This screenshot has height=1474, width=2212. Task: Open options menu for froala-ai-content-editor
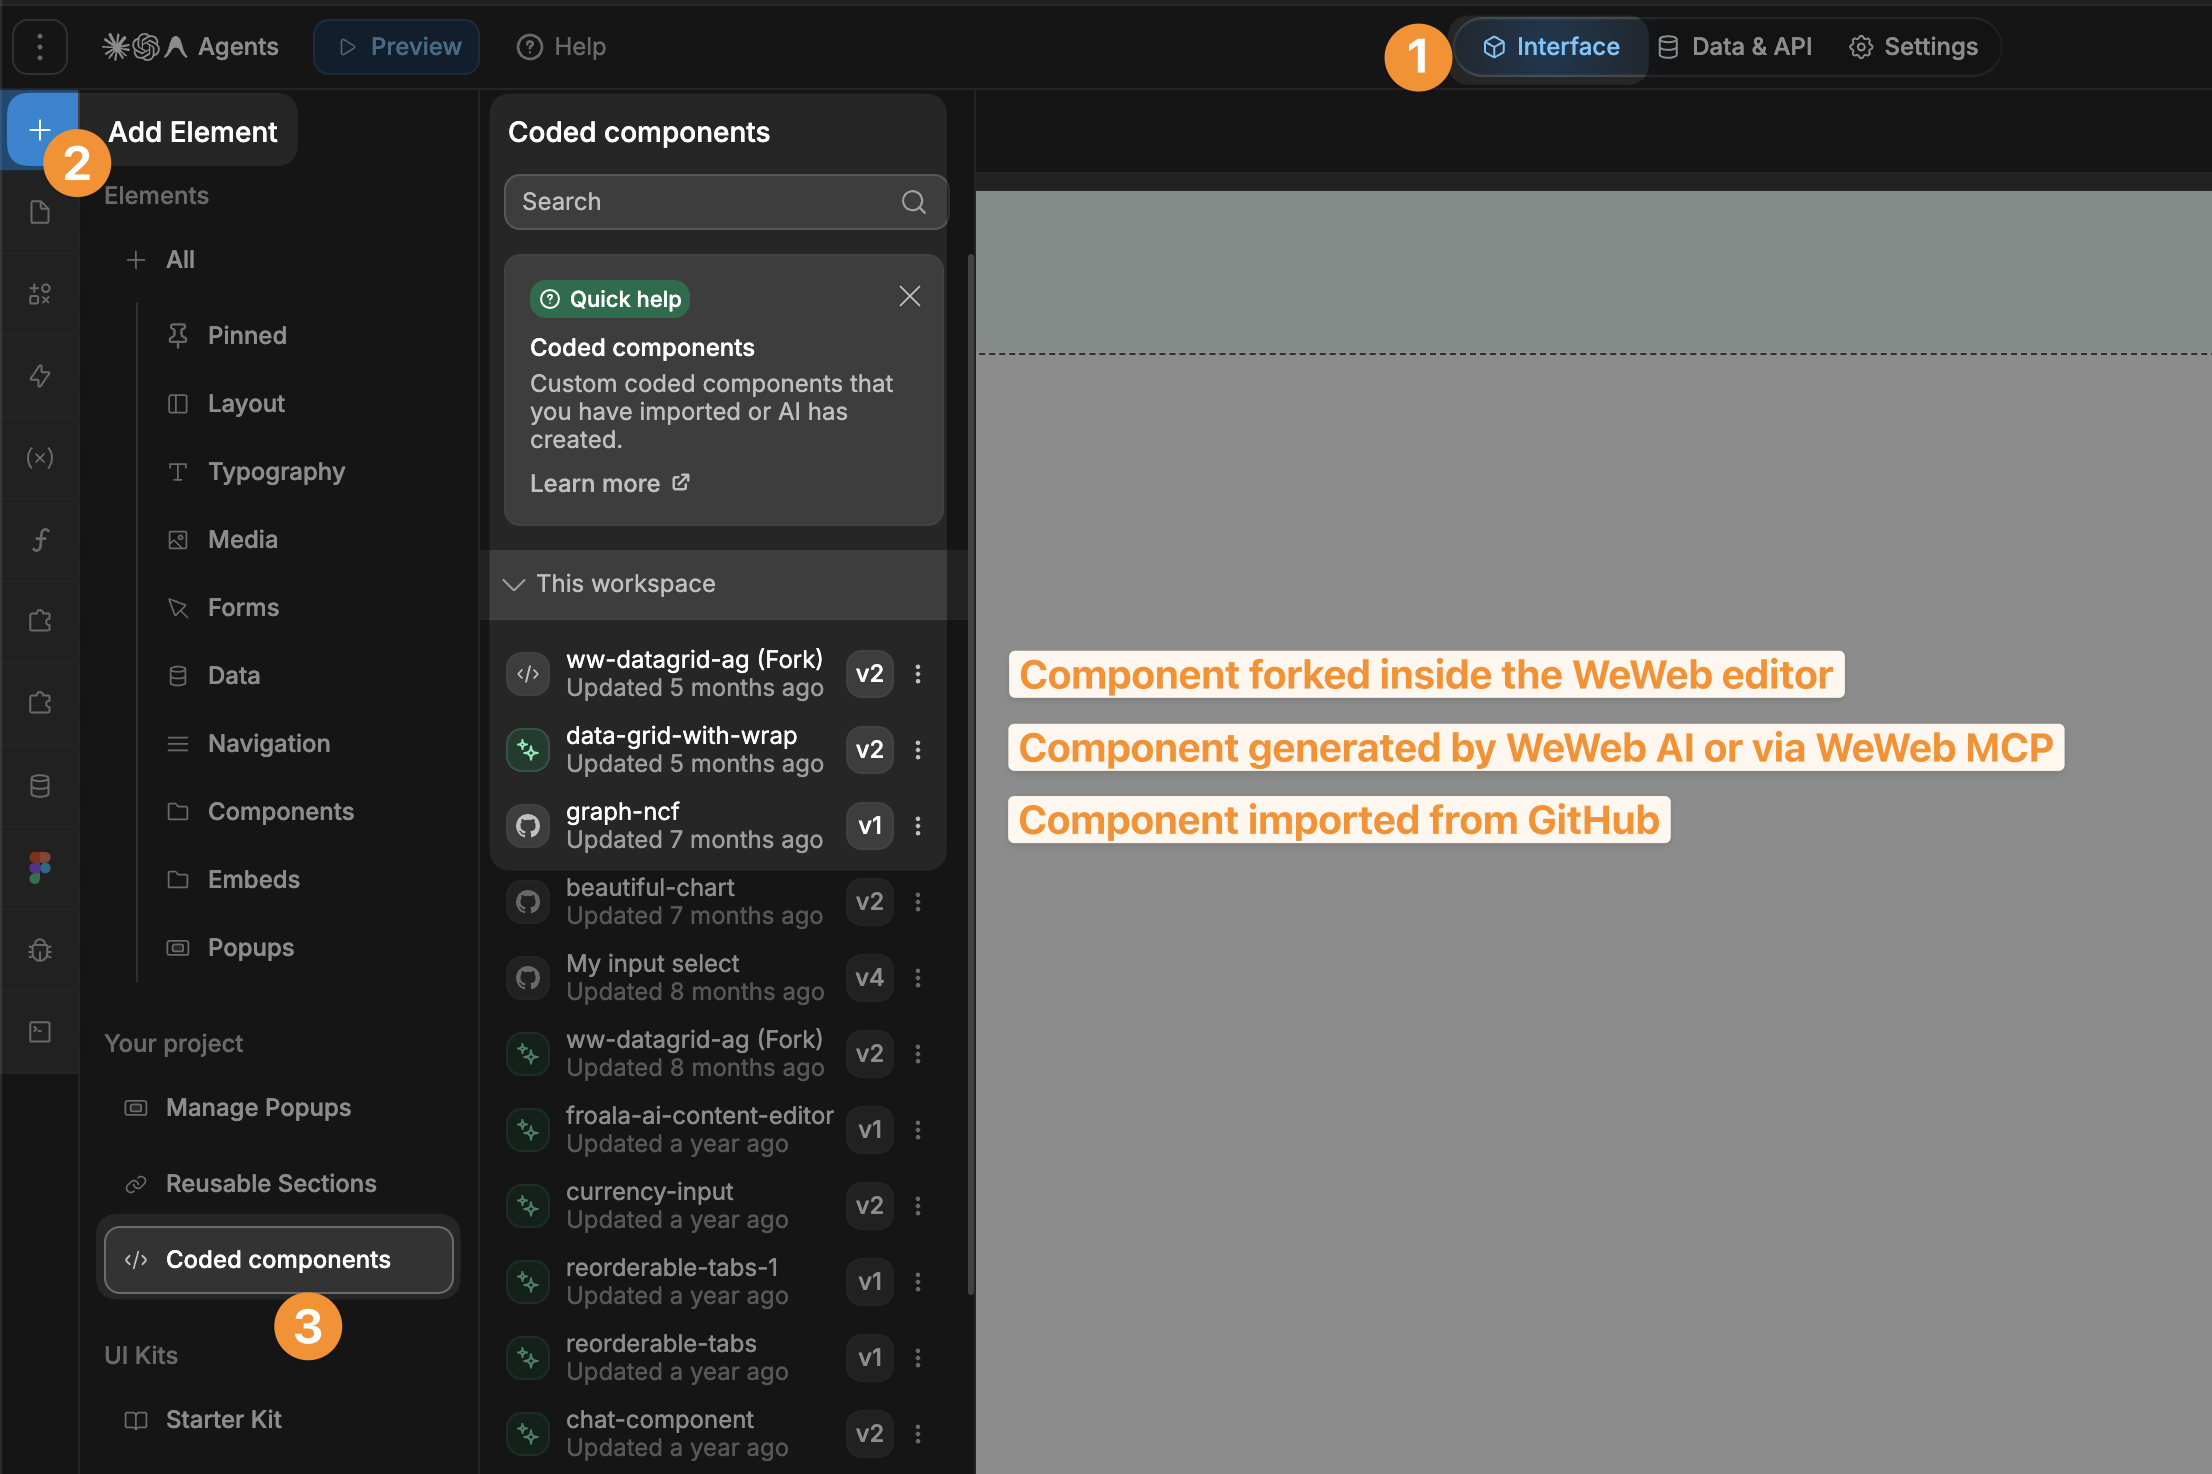coord(918,1130)
